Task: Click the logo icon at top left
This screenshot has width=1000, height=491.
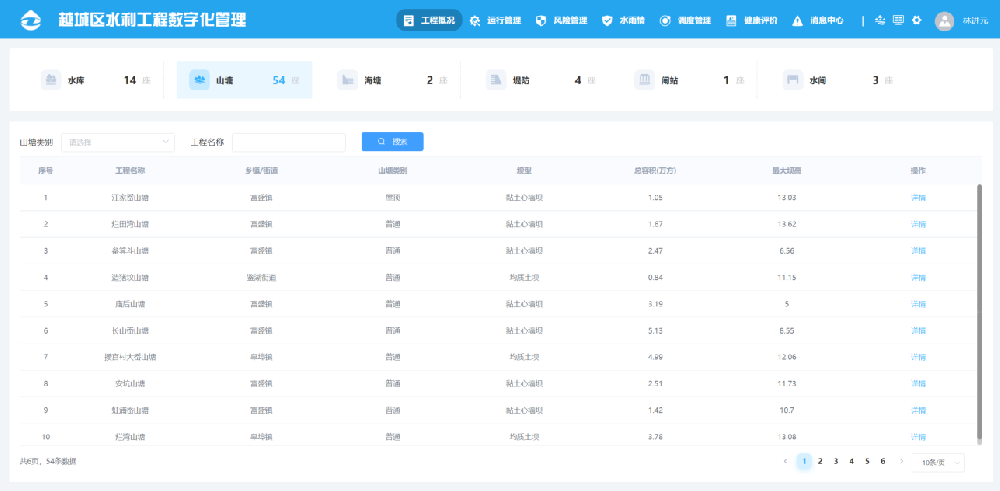Action: (x=32, y=20)
